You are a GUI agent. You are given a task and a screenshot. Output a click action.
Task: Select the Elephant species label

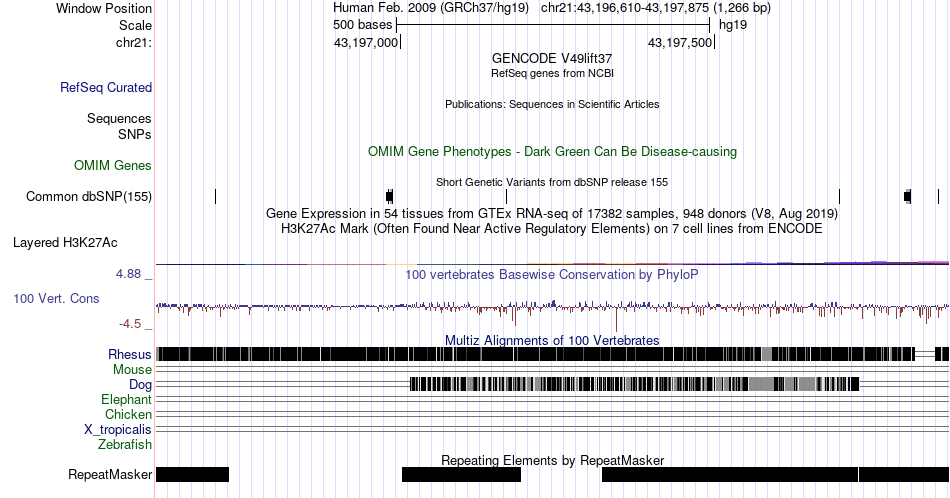[x=126, y=399]
